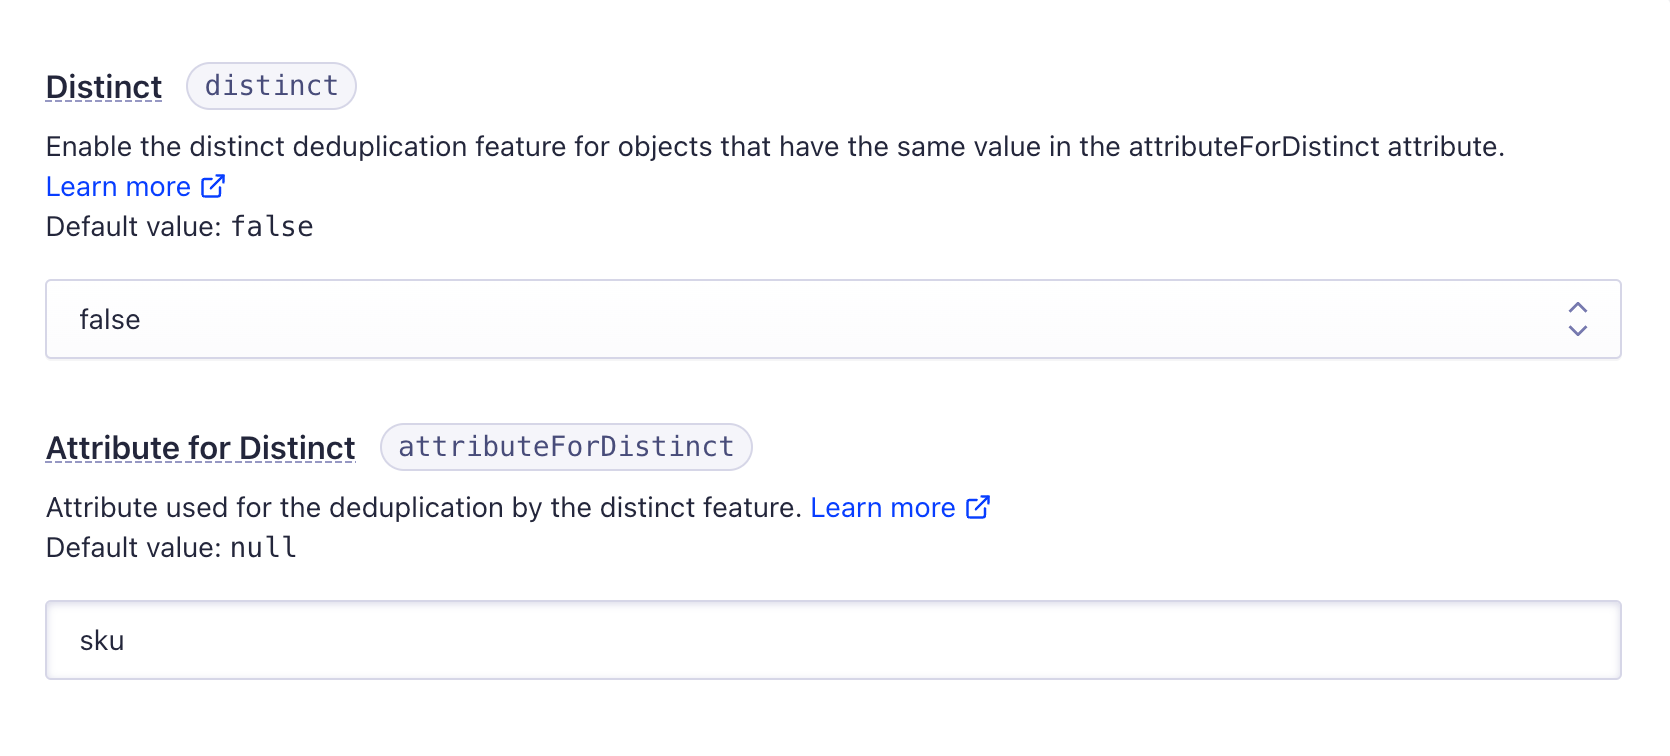This screenshot has width=1670, height=756.
Task: Open Learn more about attributeForDistinct
Action: click(884, 507)
